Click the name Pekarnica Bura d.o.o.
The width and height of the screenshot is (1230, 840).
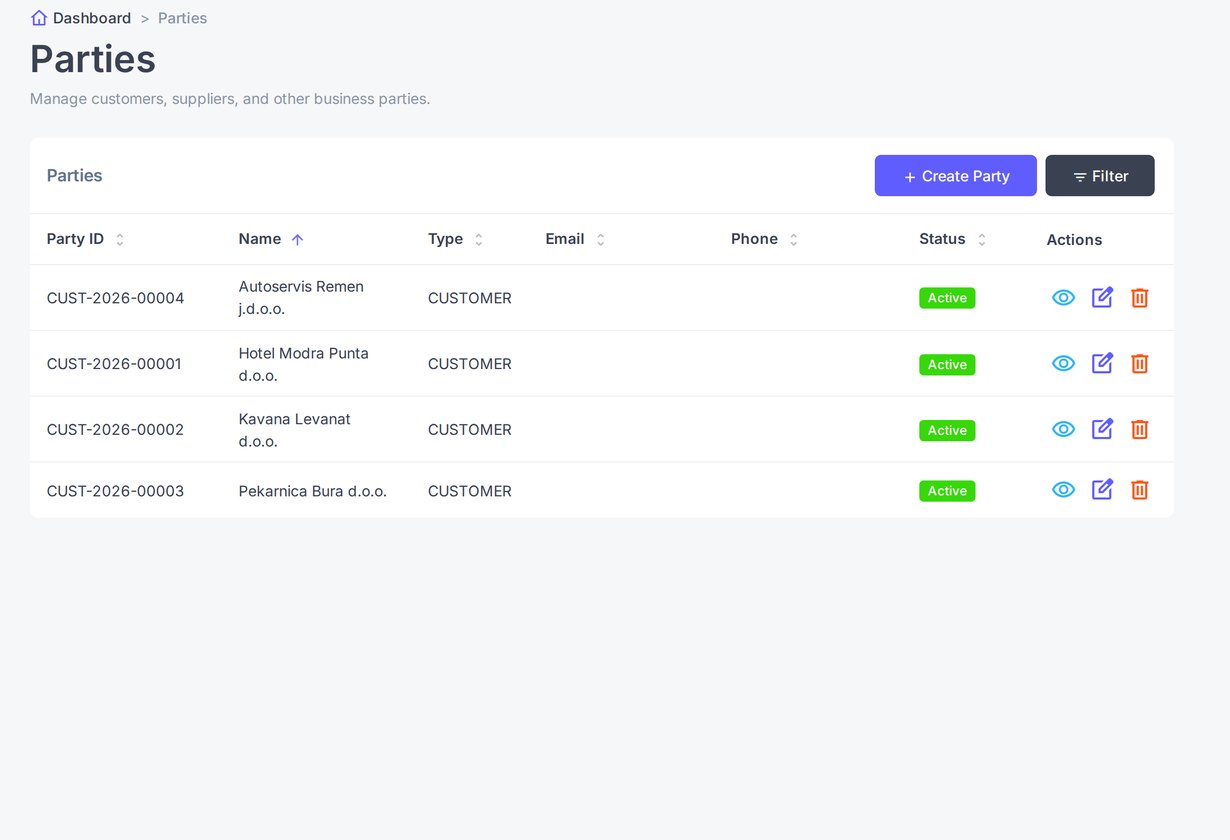coord(313,491)
